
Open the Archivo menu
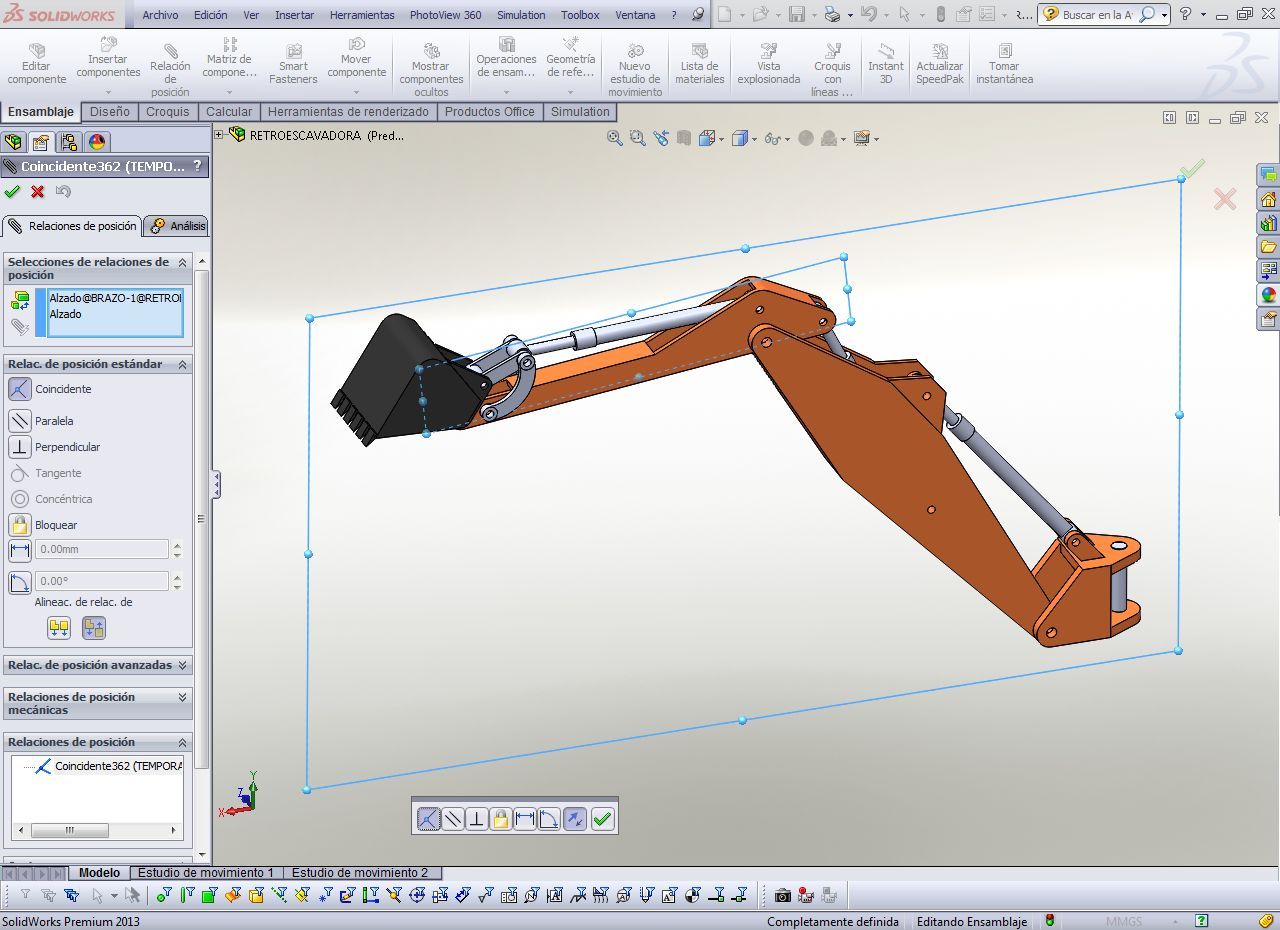click(x=160, y=15)
